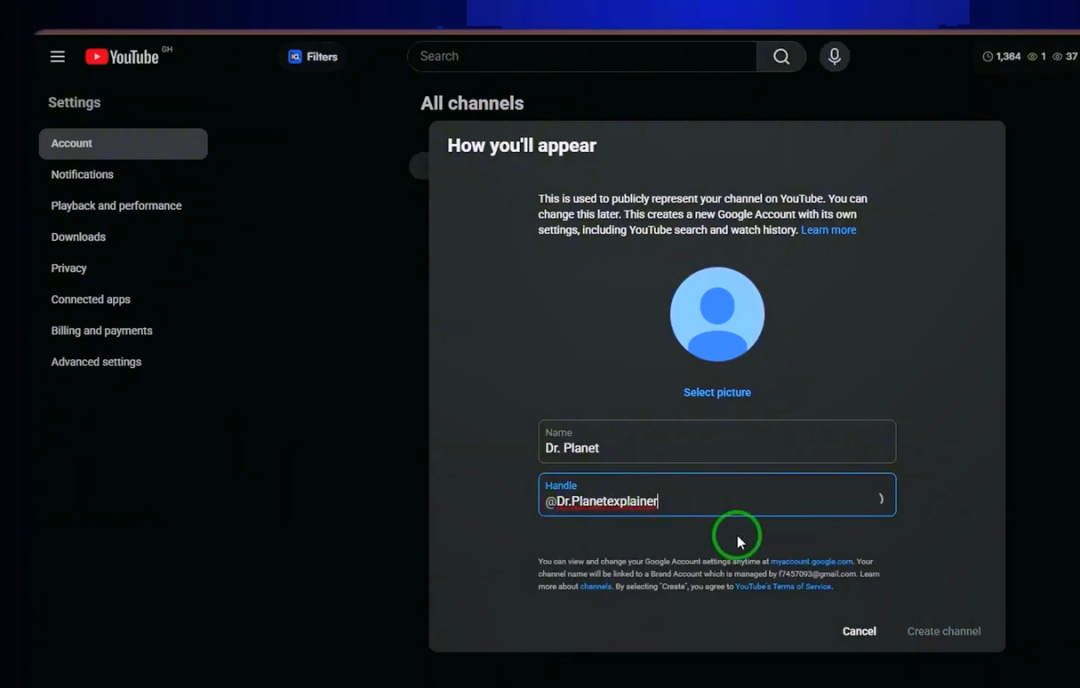
Task: Cancel the channel creation dialog
Action: 859,631
